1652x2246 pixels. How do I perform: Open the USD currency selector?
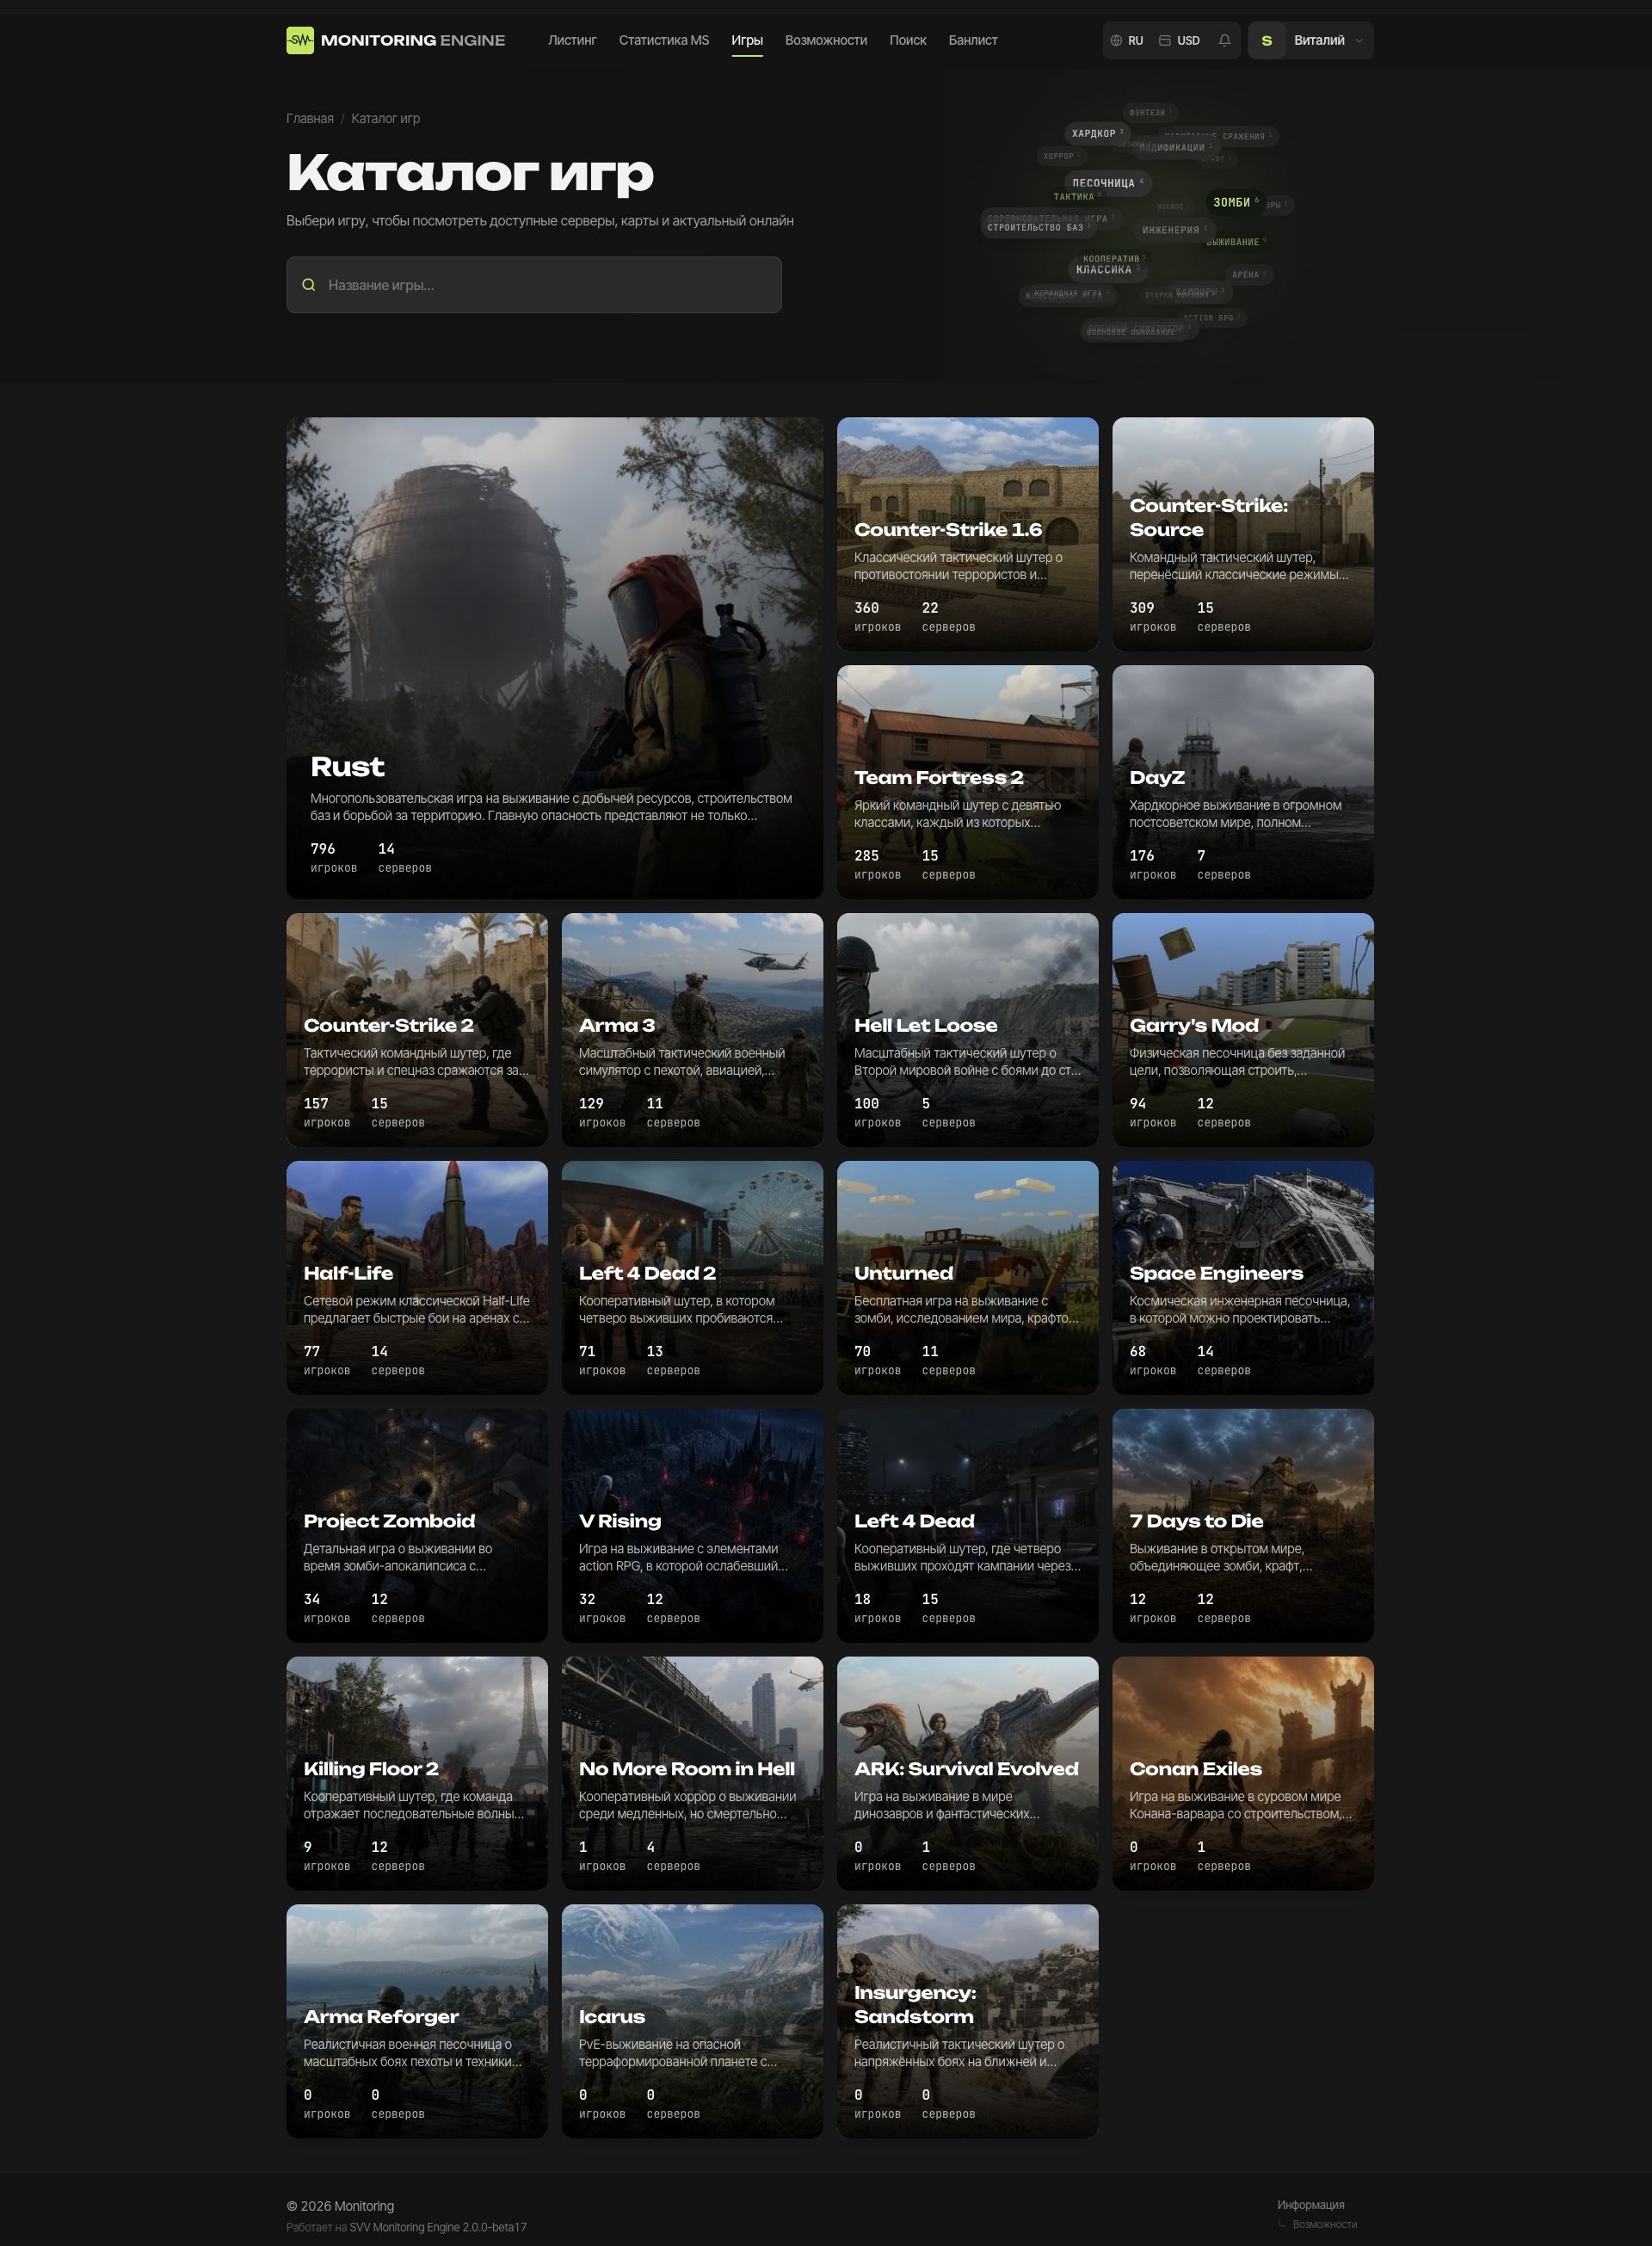click(1179, 40)
